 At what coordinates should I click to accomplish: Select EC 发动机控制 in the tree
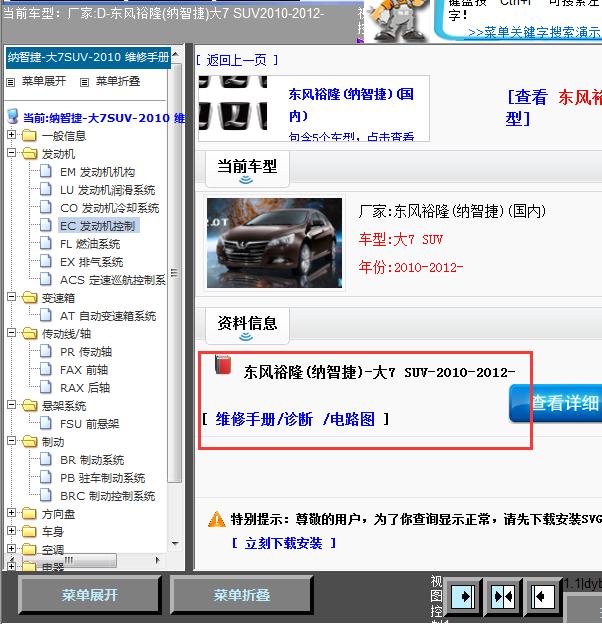97,226
